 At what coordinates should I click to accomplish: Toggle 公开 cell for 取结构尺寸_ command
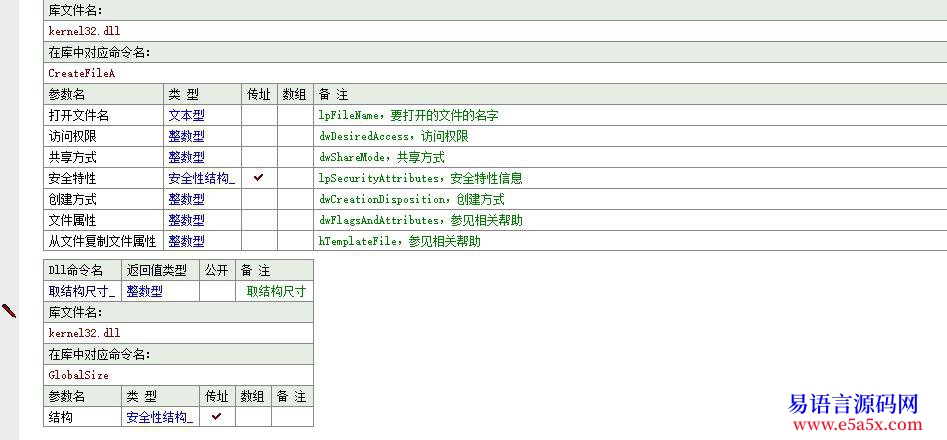(217, 292)
